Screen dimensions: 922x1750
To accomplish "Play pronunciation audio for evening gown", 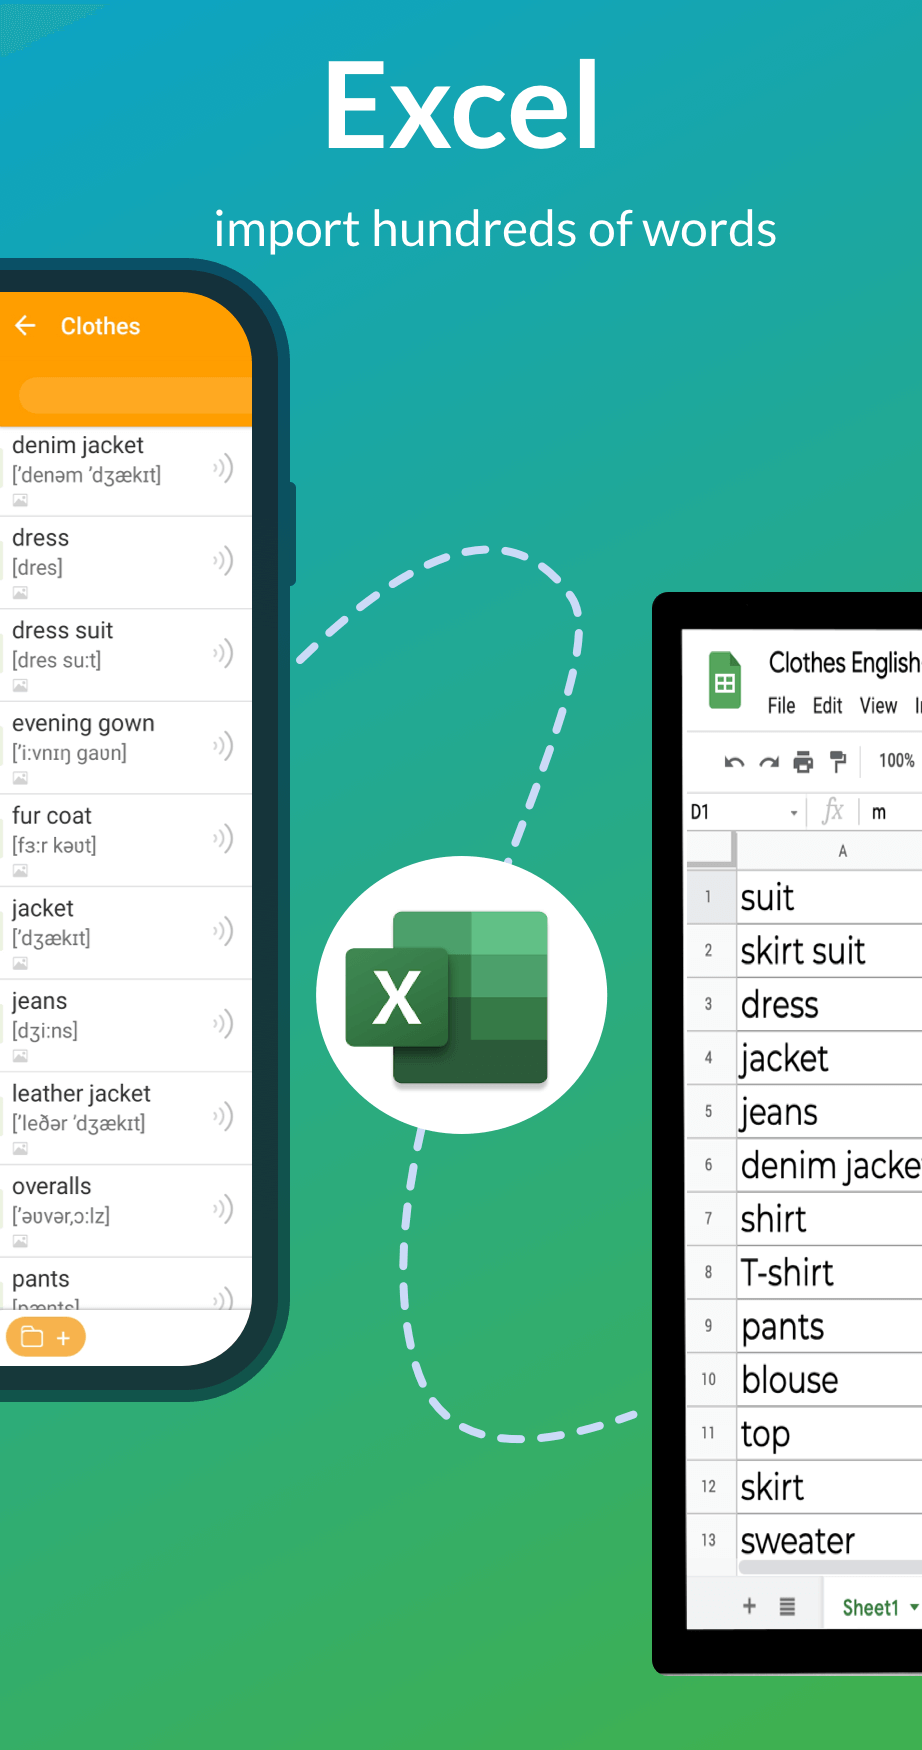I will tap(223, 746).
